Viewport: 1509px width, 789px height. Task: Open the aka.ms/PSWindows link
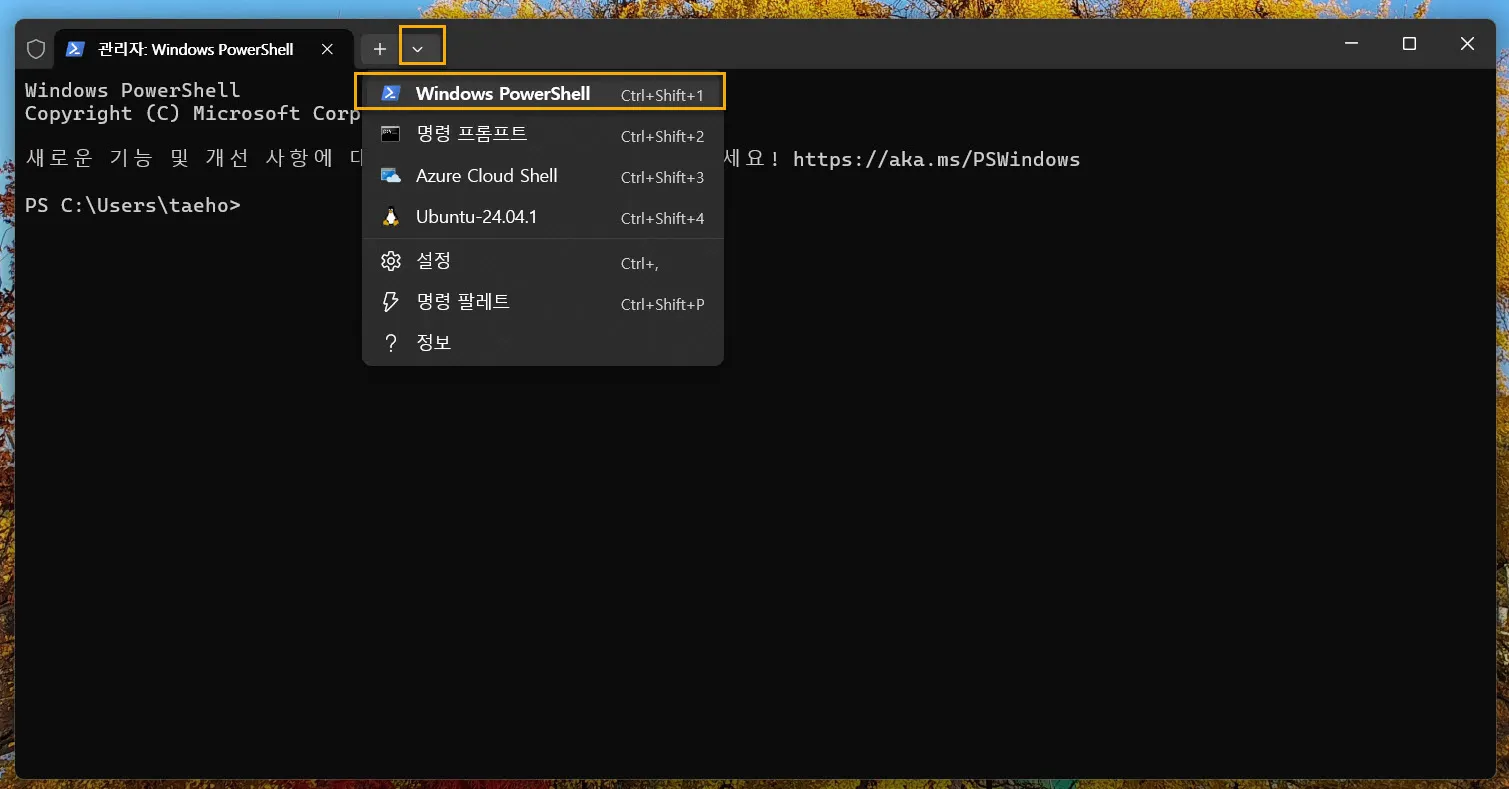tap(936, 158)
